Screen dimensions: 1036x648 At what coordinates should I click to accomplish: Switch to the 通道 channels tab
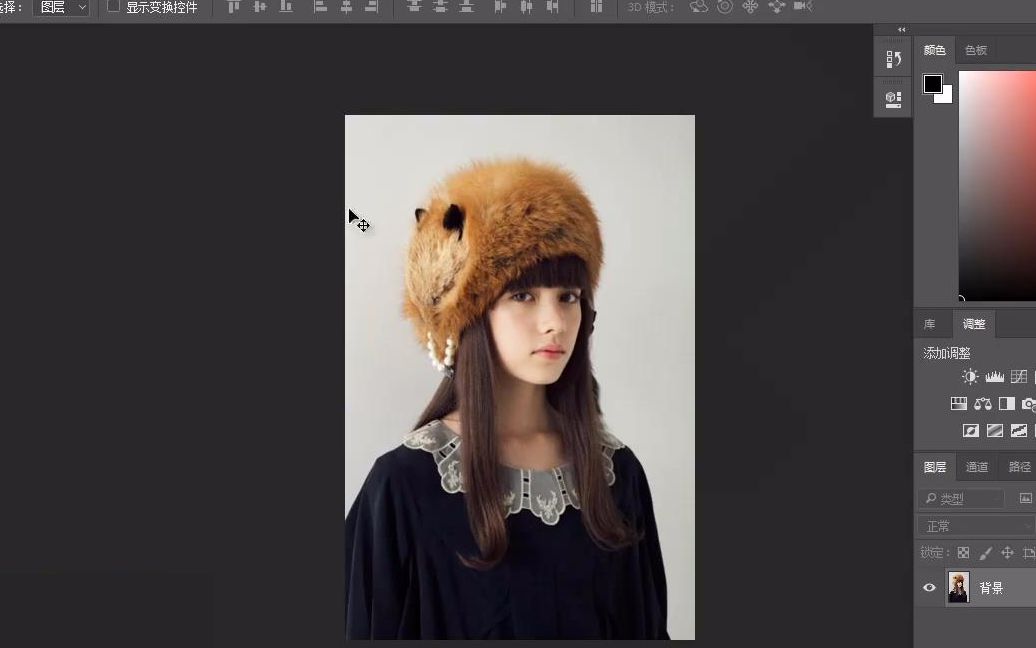(x=977, y=466)
